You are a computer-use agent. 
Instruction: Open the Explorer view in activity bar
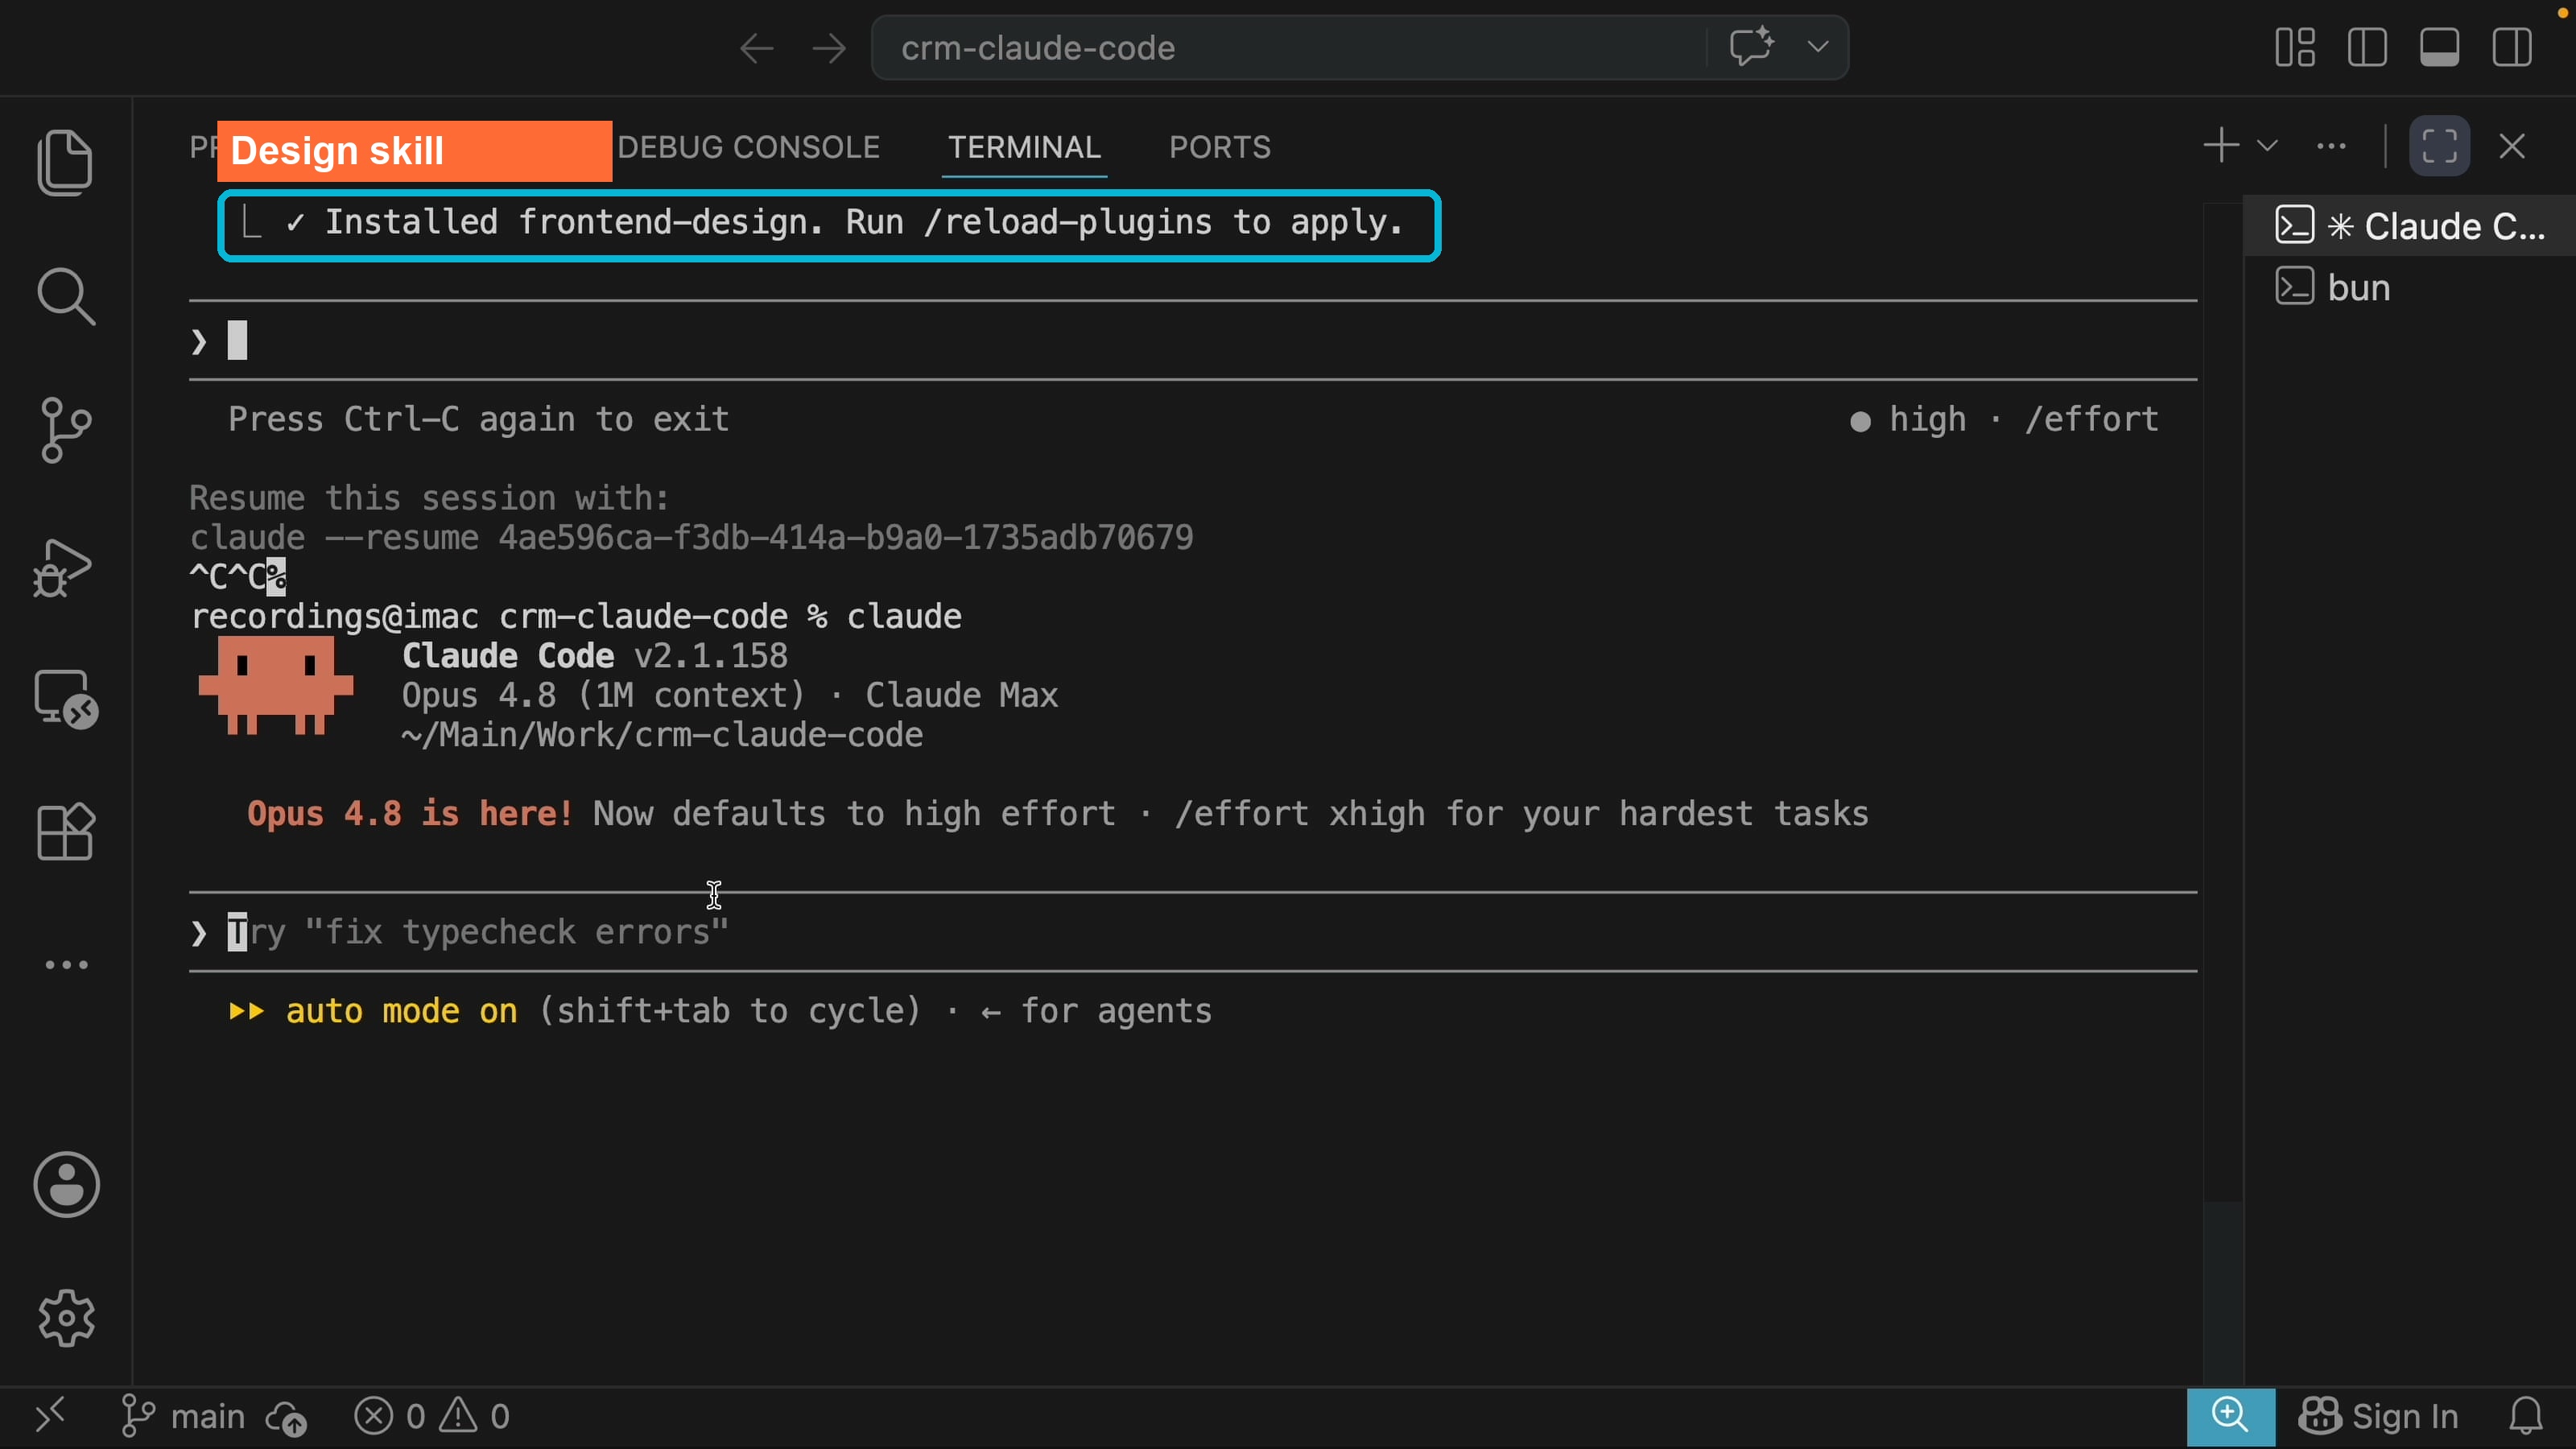[66, 162]
